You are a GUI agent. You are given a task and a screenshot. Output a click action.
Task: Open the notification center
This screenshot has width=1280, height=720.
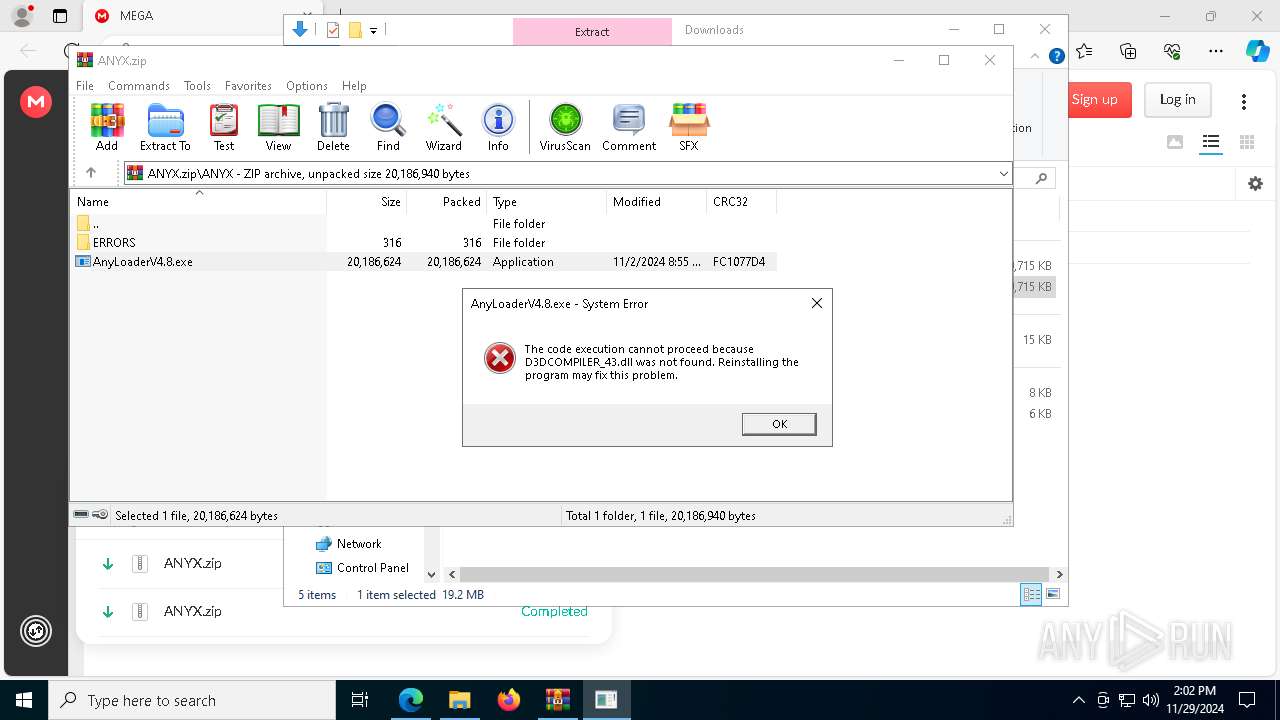point(1247,700)
